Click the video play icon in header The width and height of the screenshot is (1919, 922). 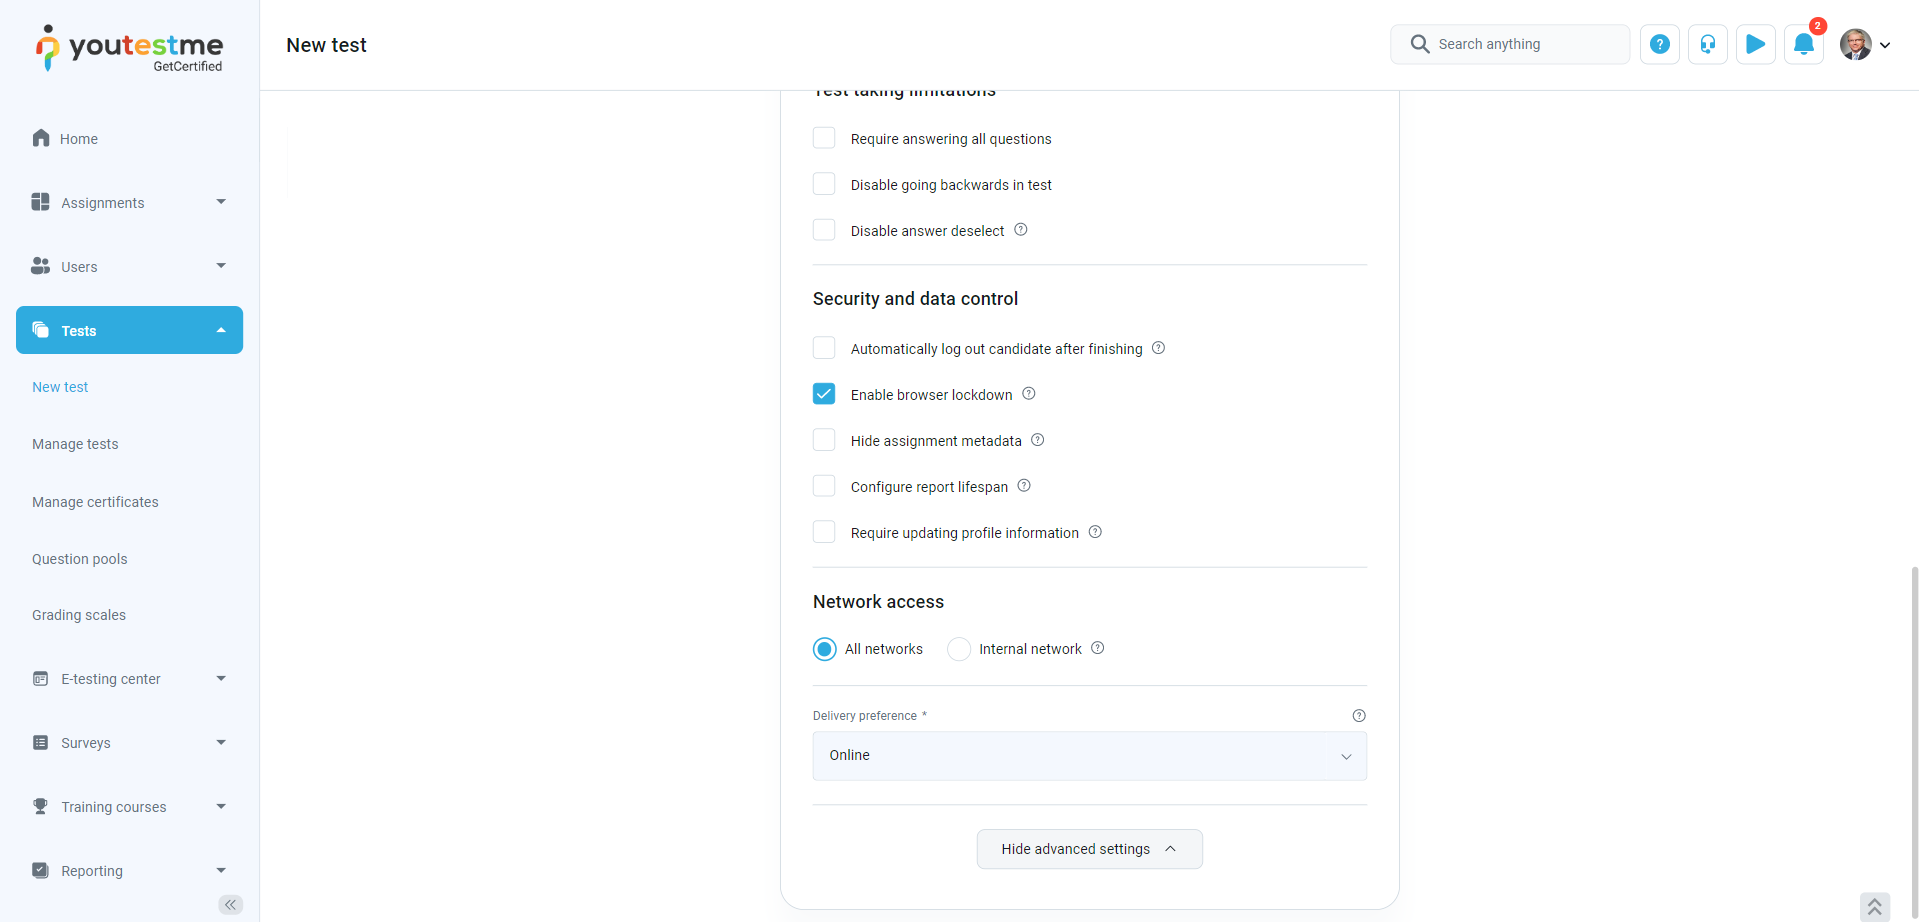(1755, 45)
